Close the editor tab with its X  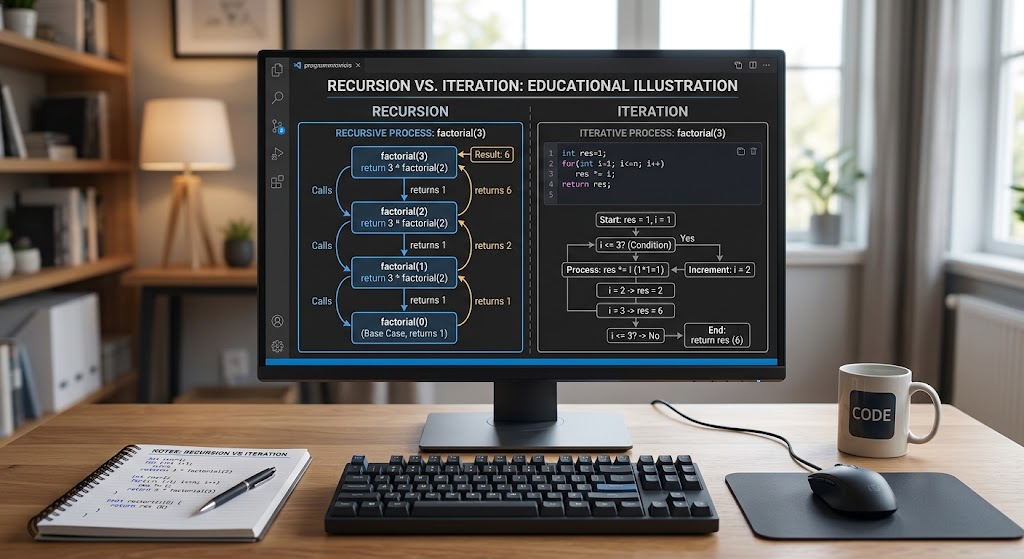pos(358,65)
